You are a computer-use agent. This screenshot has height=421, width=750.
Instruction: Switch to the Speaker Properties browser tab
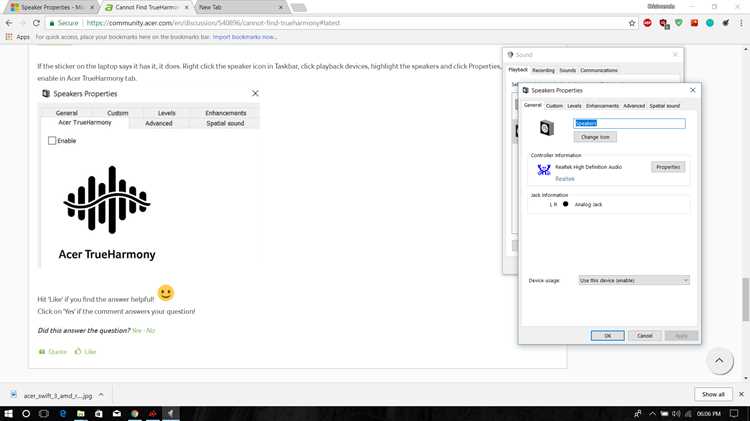coord(52,7)
